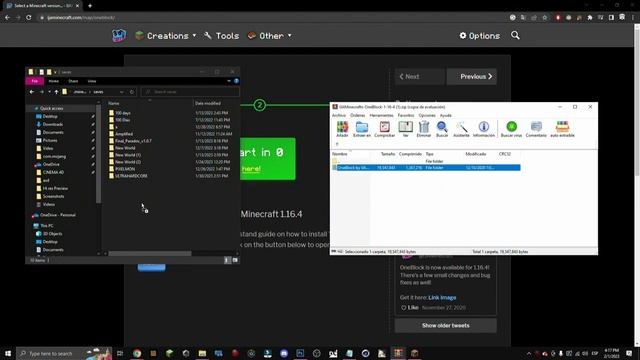The height and width of the screenshot is (360, 640).
Task: Click the Comprobar icon in WinRAR toolbar
Action: click(x=384, y=129)
